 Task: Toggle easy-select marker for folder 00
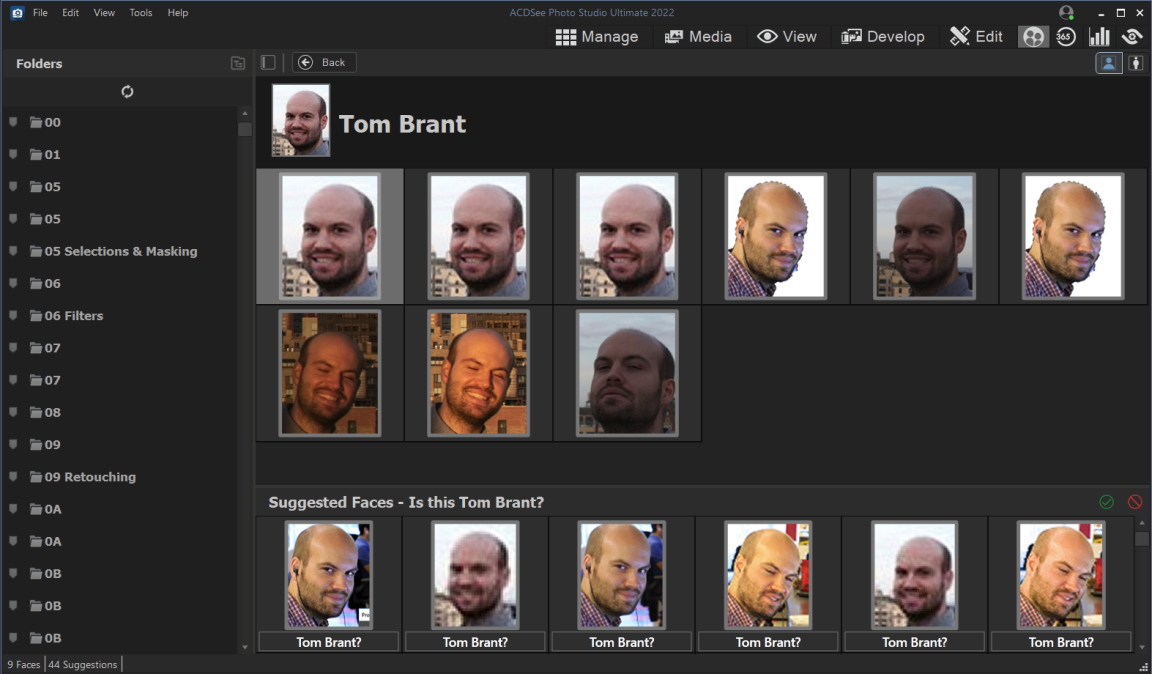(x=13, y=122)
